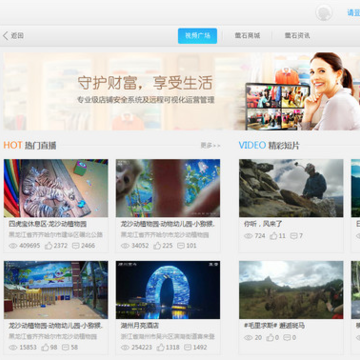Click the back arrow next to 返回
Screen dimensions: 360x360
tap(6, 36)
